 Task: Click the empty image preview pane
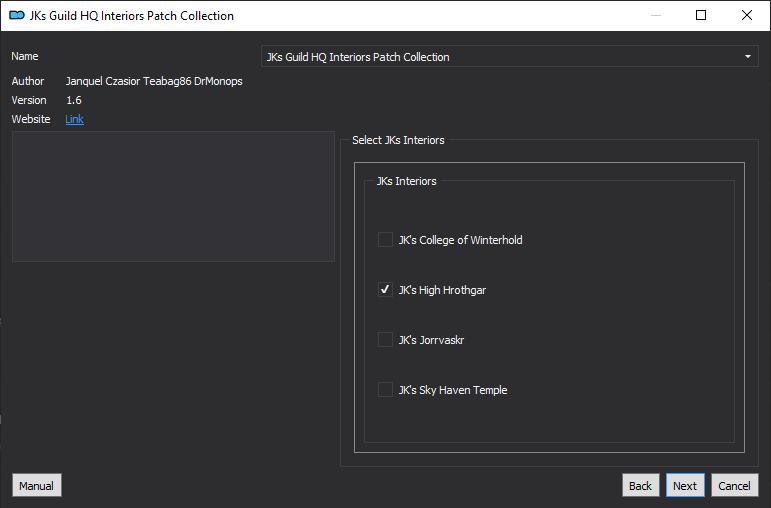[173, 196]
